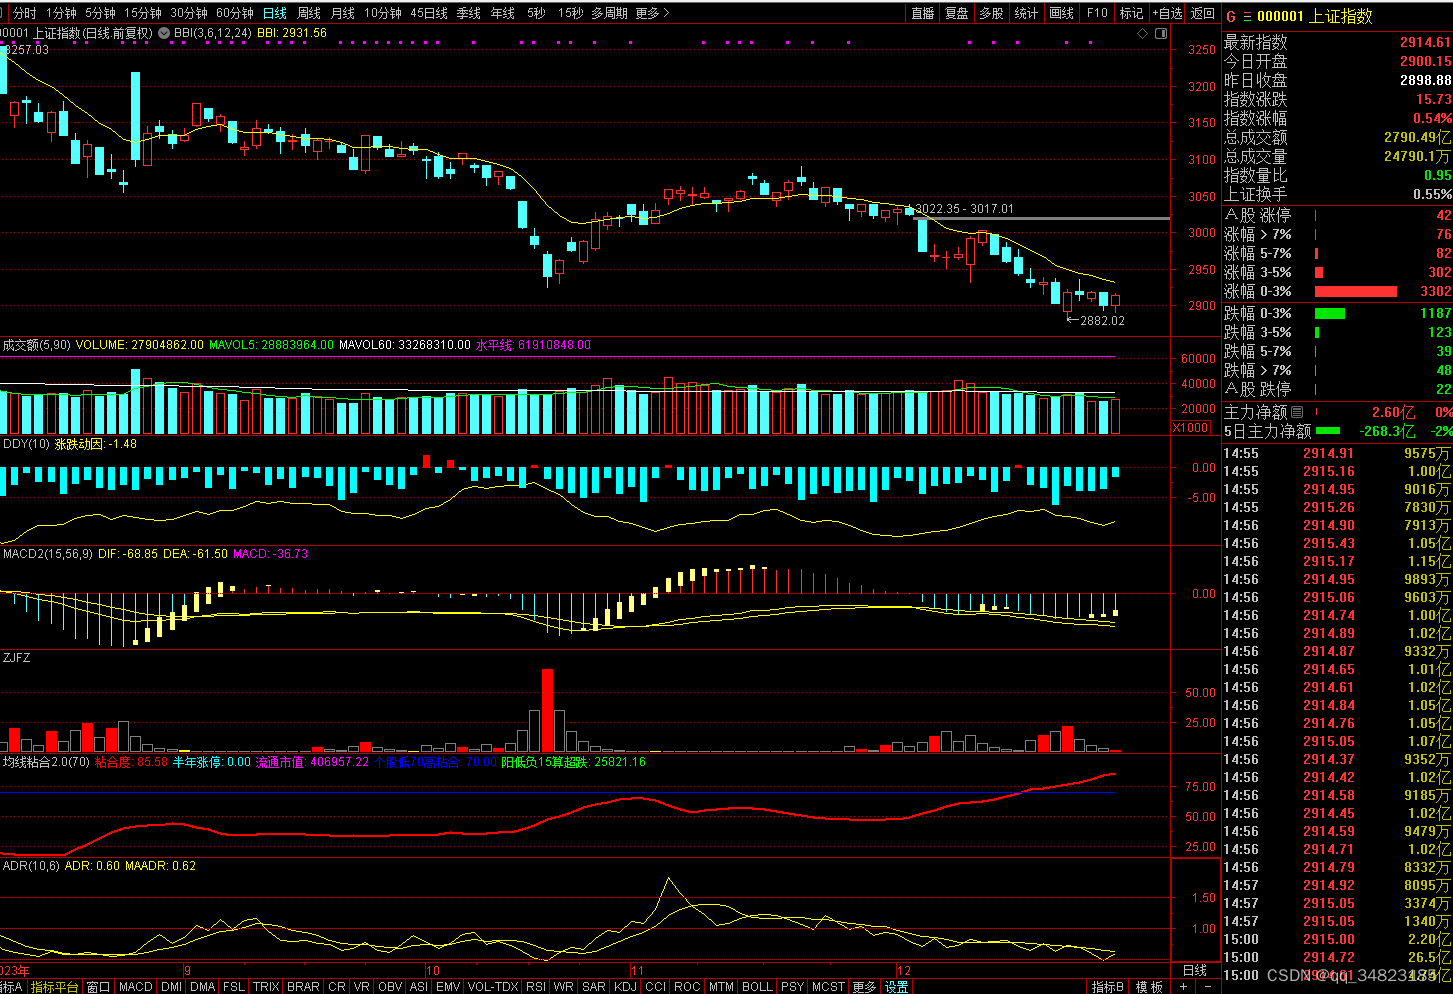Switch to the 分时 chart tab
Image resolution: width=1453 pixels, height=994 pixels.
coord(25,13)
